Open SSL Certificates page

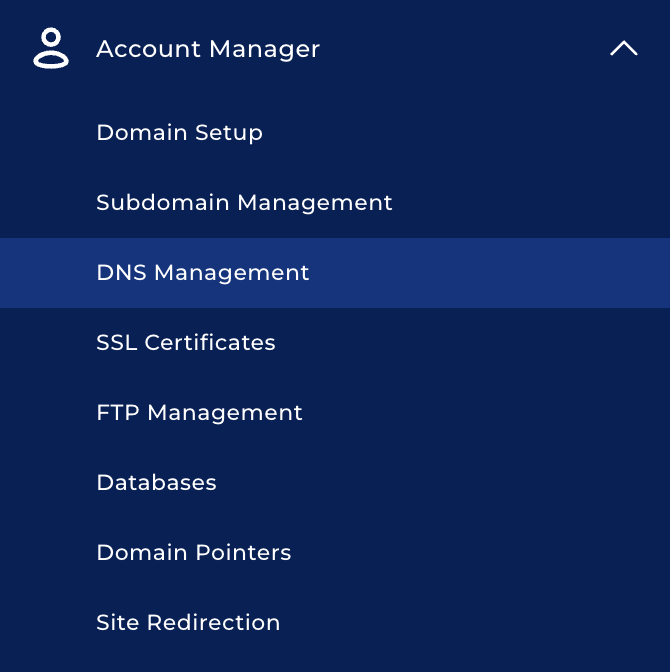(x=186, y=342)
